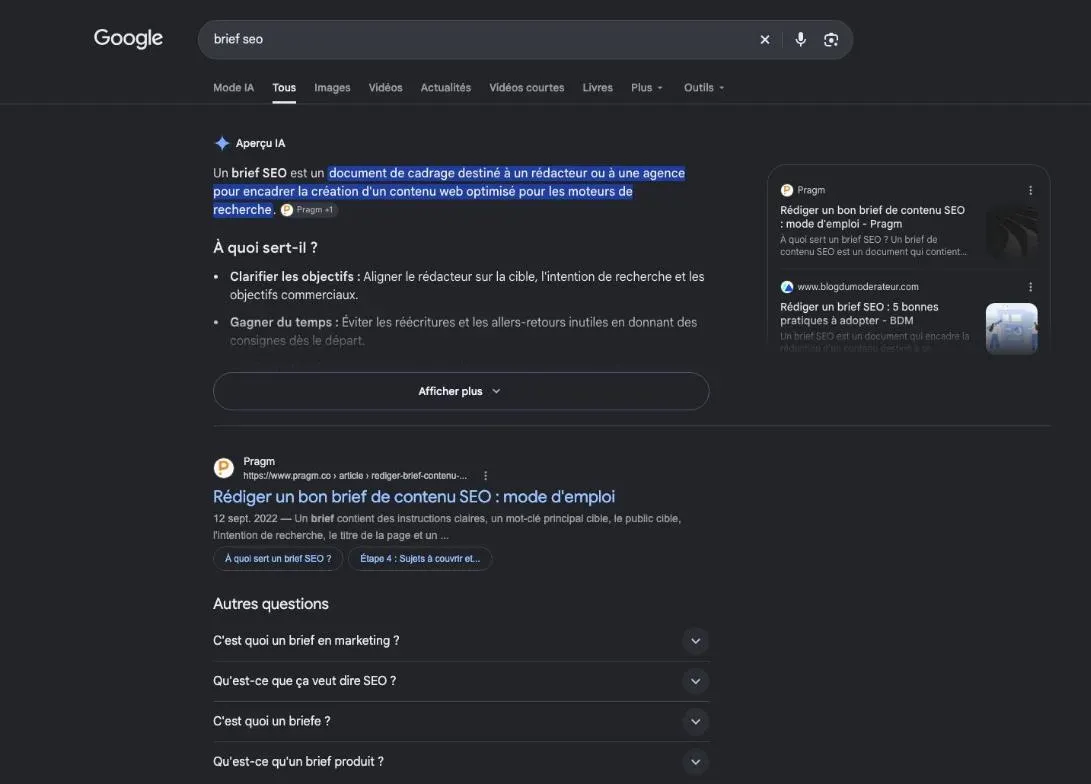The image size is (1091, 784).
Task: Click the Pragm site name above the result
Action: click(259, 461)
